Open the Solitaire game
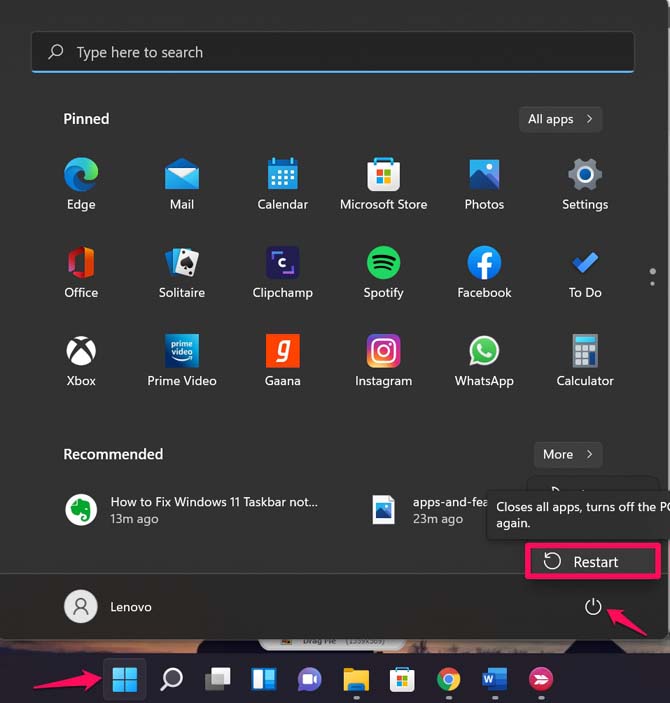Image resolution: width=670 pixels, height=703 pixels. (182, 272)
